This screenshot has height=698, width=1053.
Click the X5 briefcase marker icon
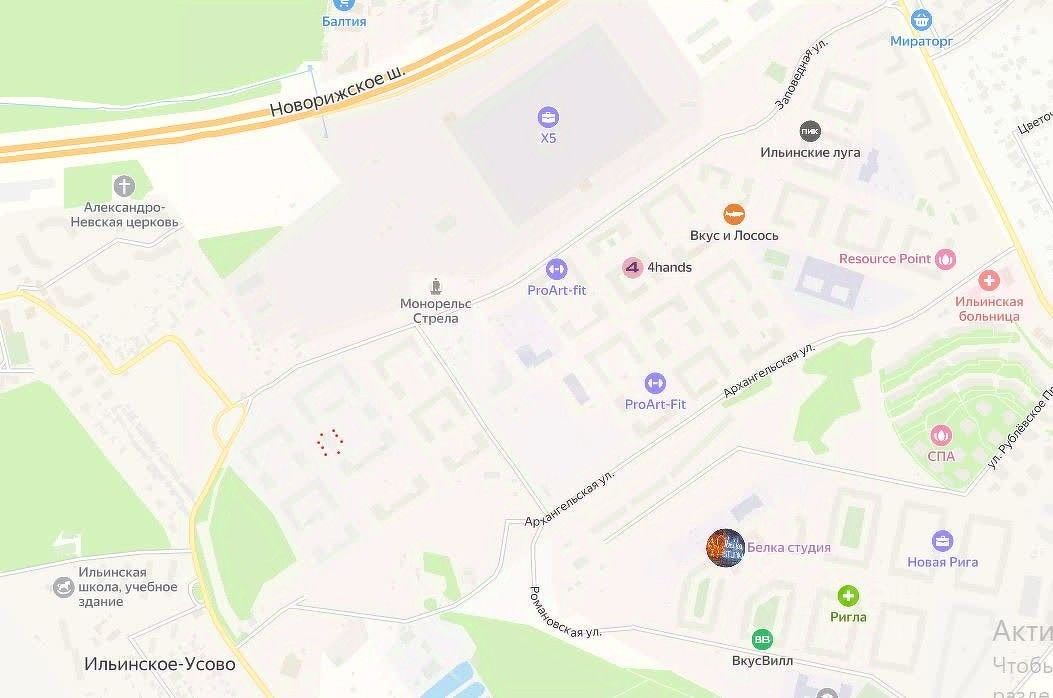click(x=548, y=118)
